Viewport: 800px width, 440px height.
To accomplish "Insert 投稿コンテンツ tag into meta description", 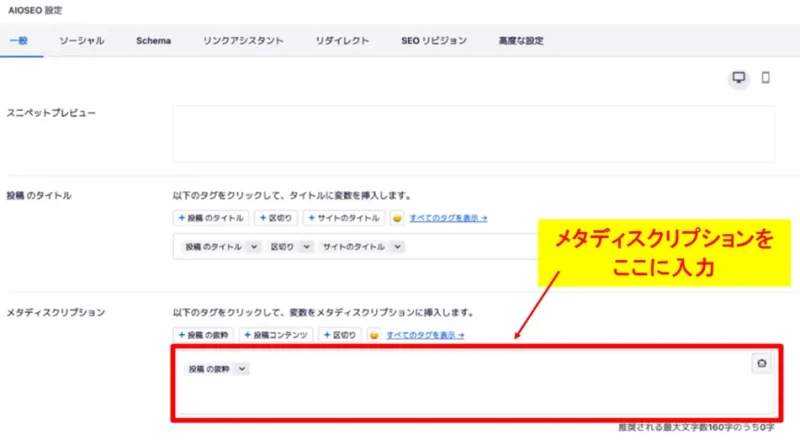I will coord(276,335).
